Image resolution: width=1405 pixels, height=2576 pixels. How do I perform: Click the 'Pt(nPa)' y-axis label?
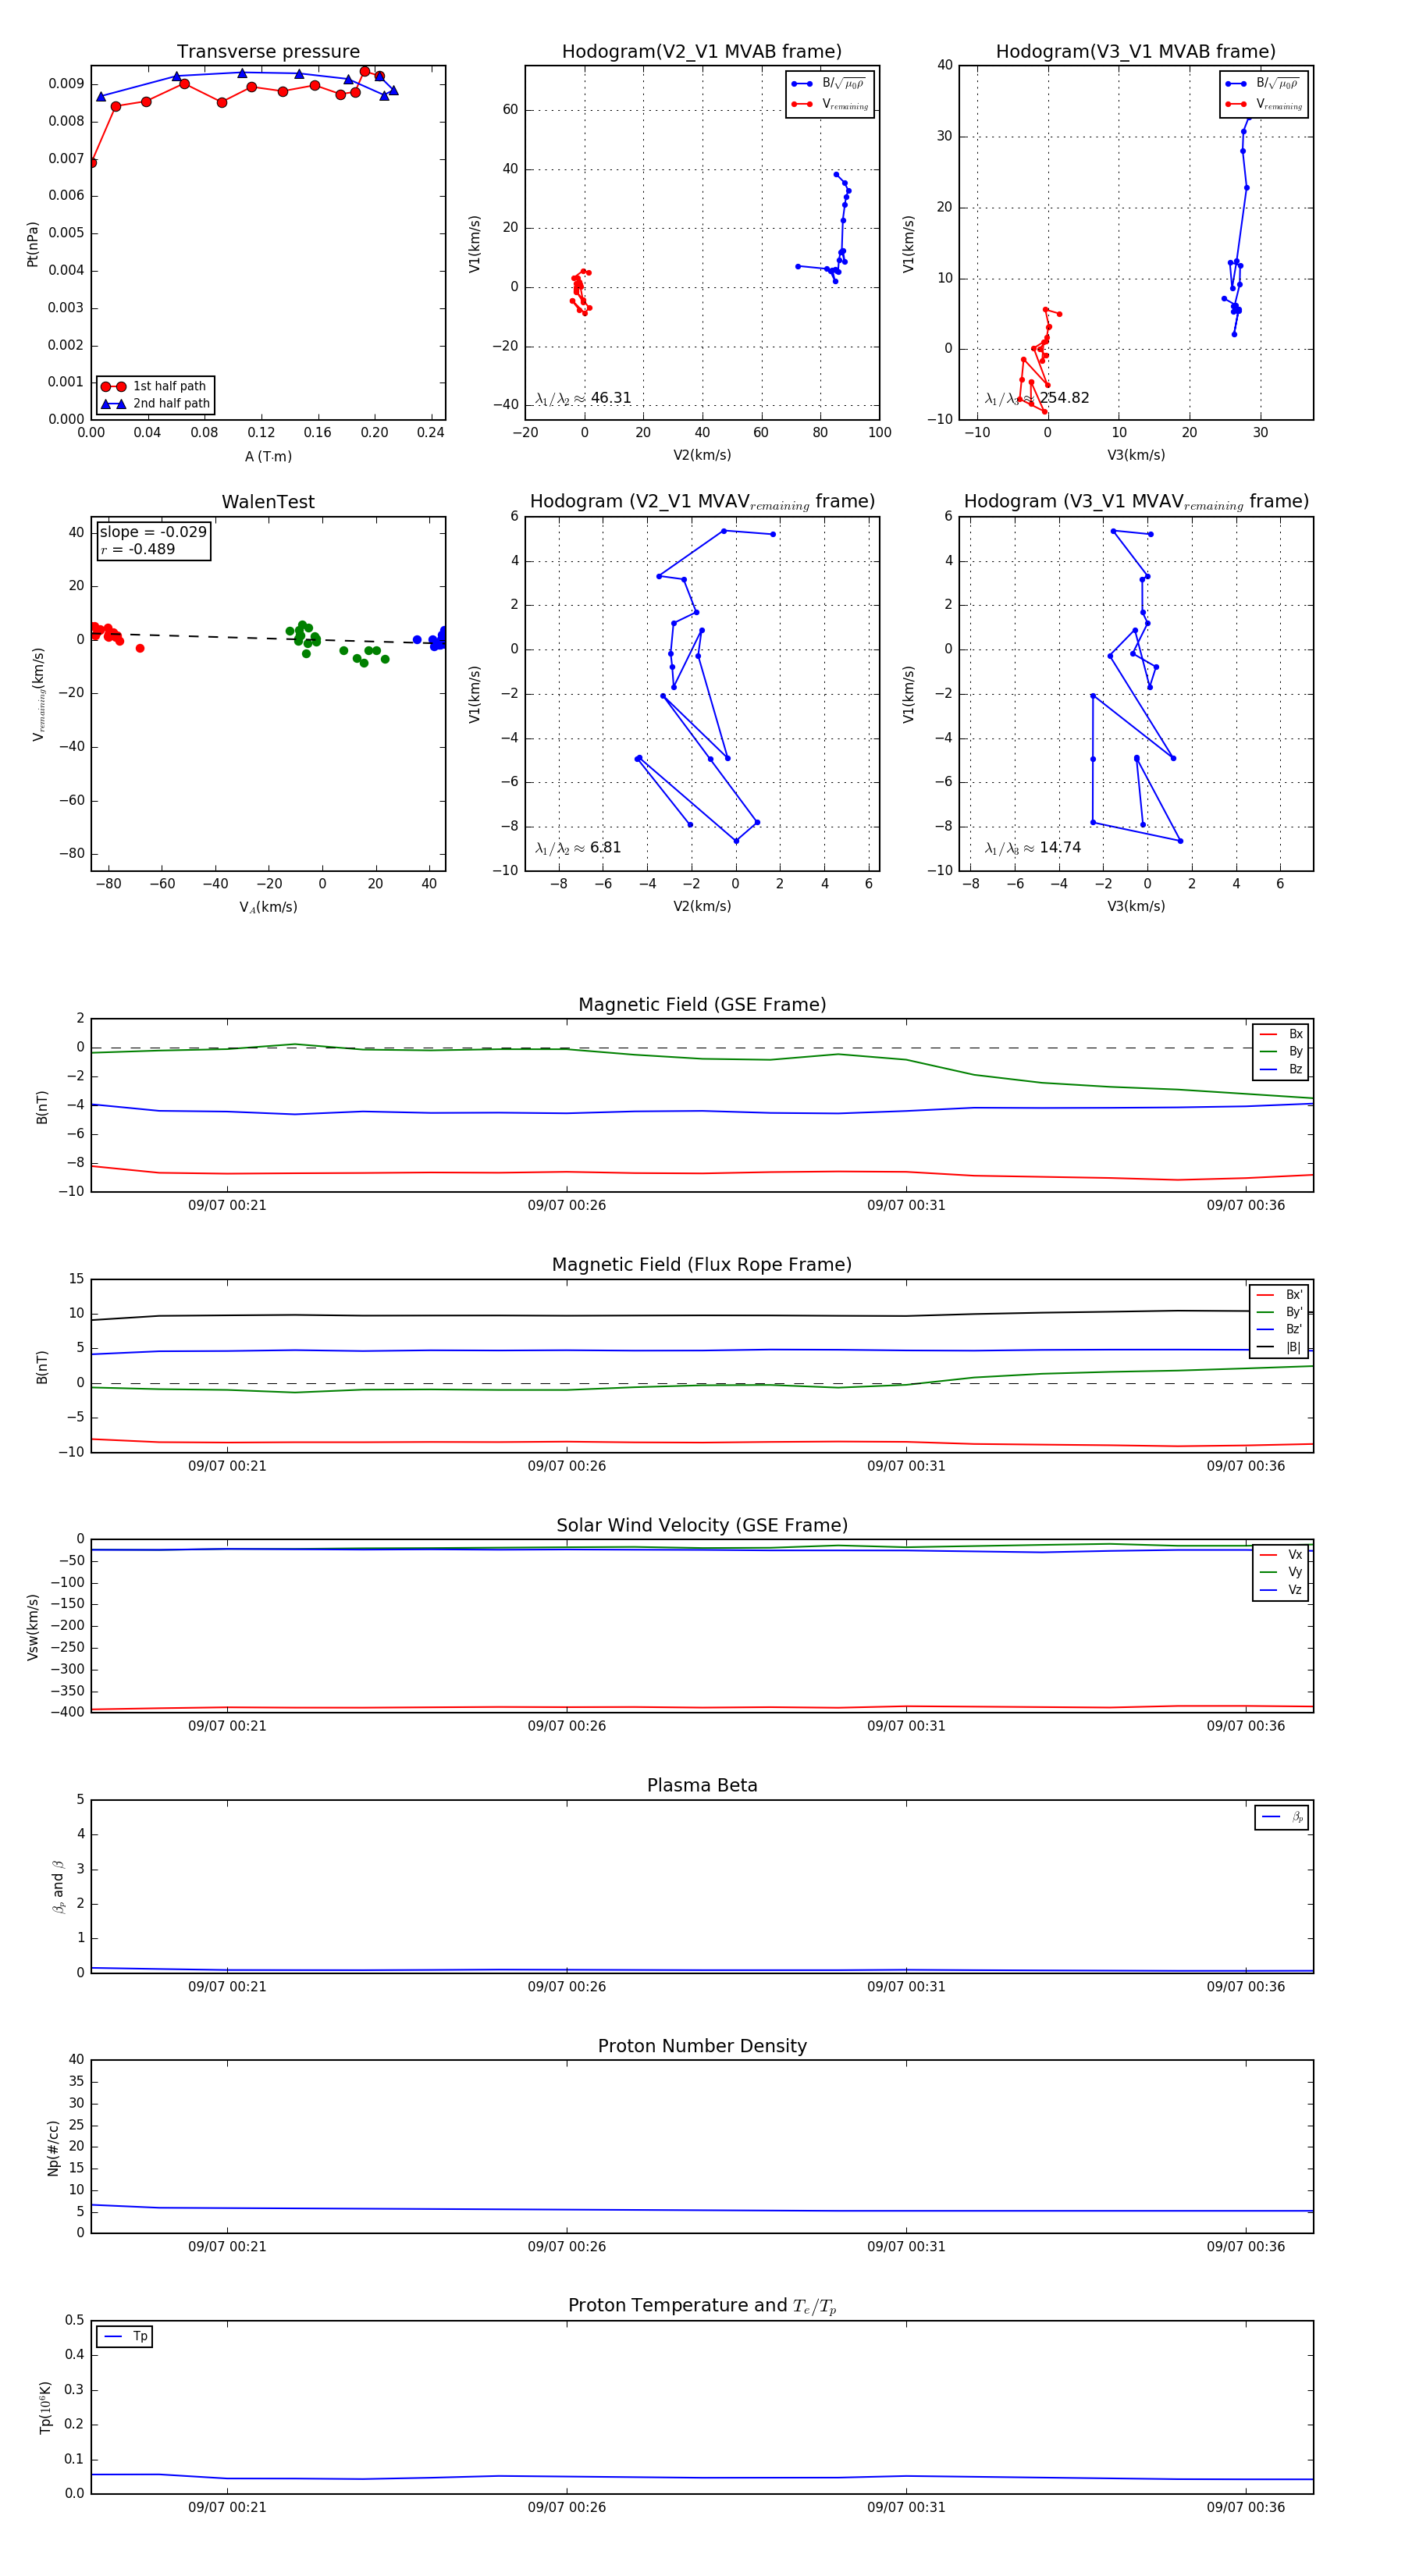[x=32, y=244]
